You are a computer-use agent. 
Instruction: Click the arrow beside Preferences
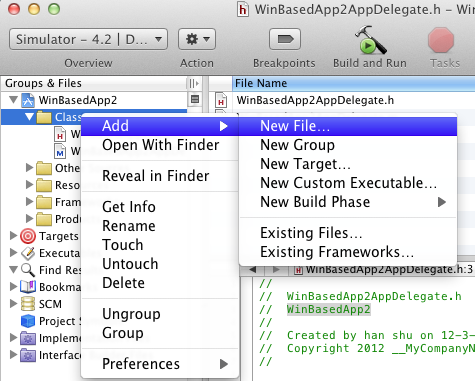point(224,364)
